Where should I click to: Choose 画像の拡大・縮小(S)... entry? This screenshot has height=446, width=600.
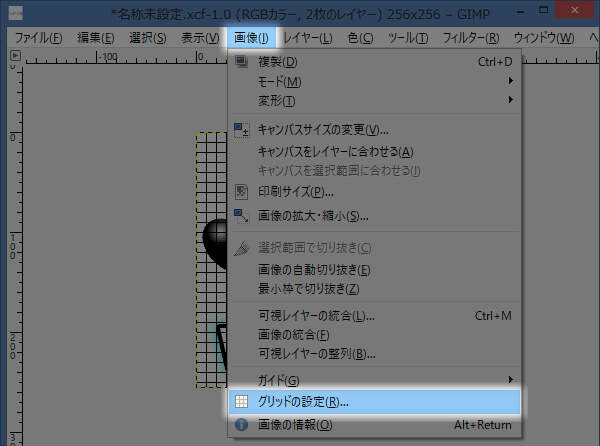[374, 216]
